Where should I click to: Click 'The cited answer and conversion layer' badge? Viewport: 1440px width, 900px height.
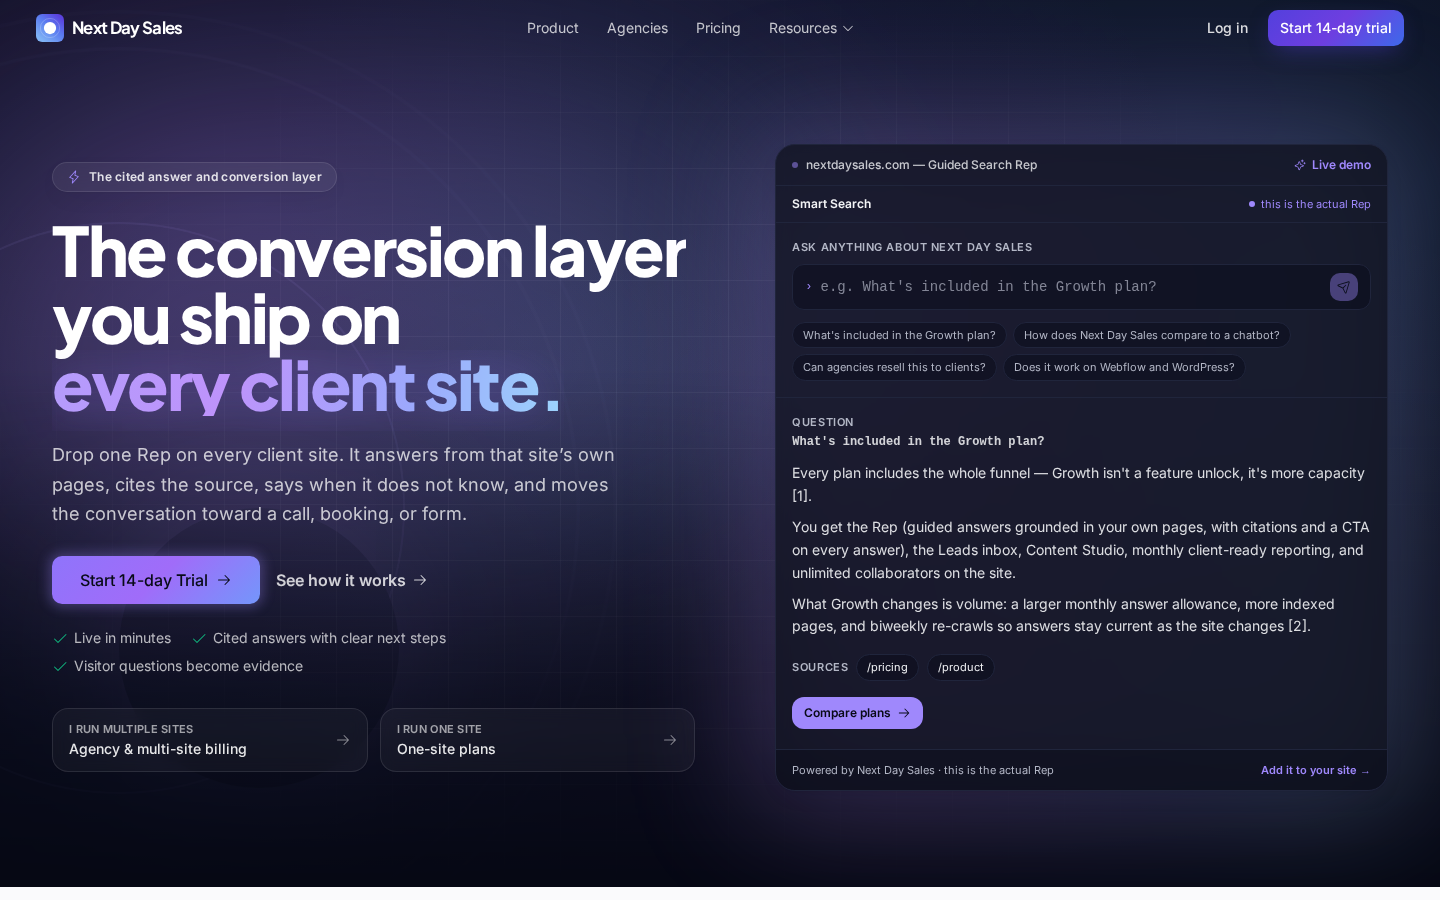point(194,177)
